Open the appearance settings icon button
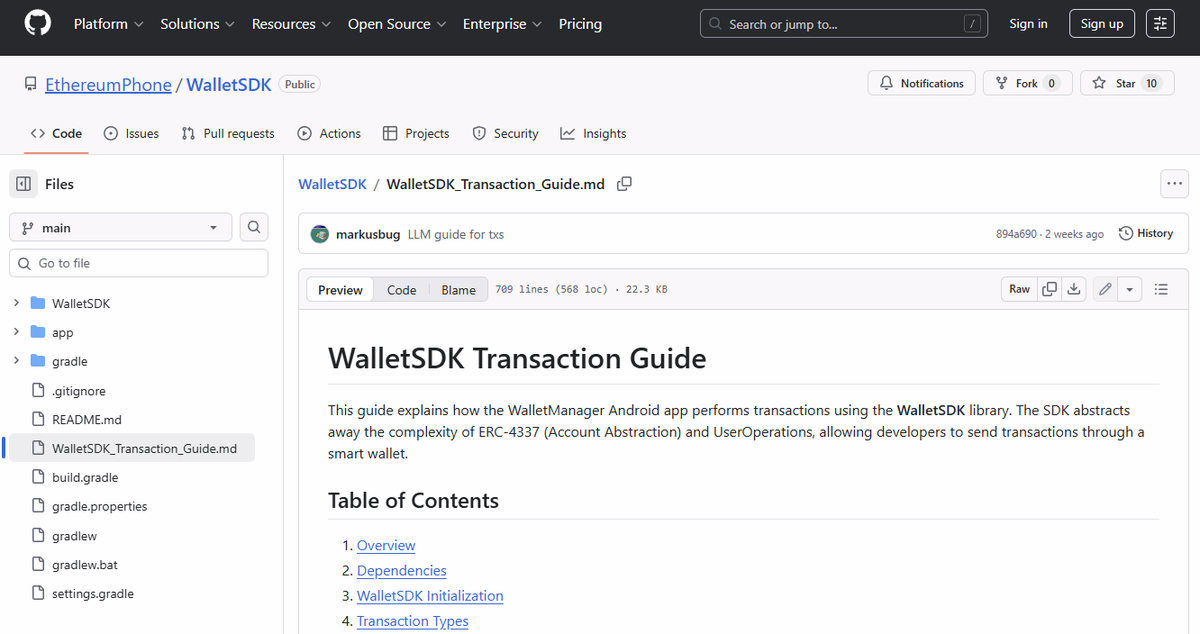This screenshot has width=1200, height=634. point(1160,24)
